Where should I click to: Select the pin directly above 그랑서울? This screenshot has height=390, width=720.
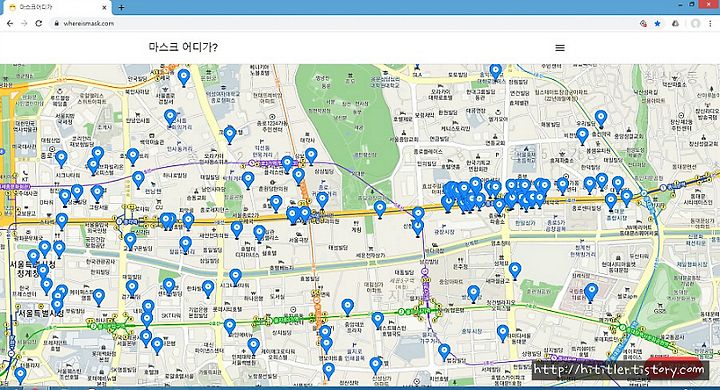pos(97,193)
